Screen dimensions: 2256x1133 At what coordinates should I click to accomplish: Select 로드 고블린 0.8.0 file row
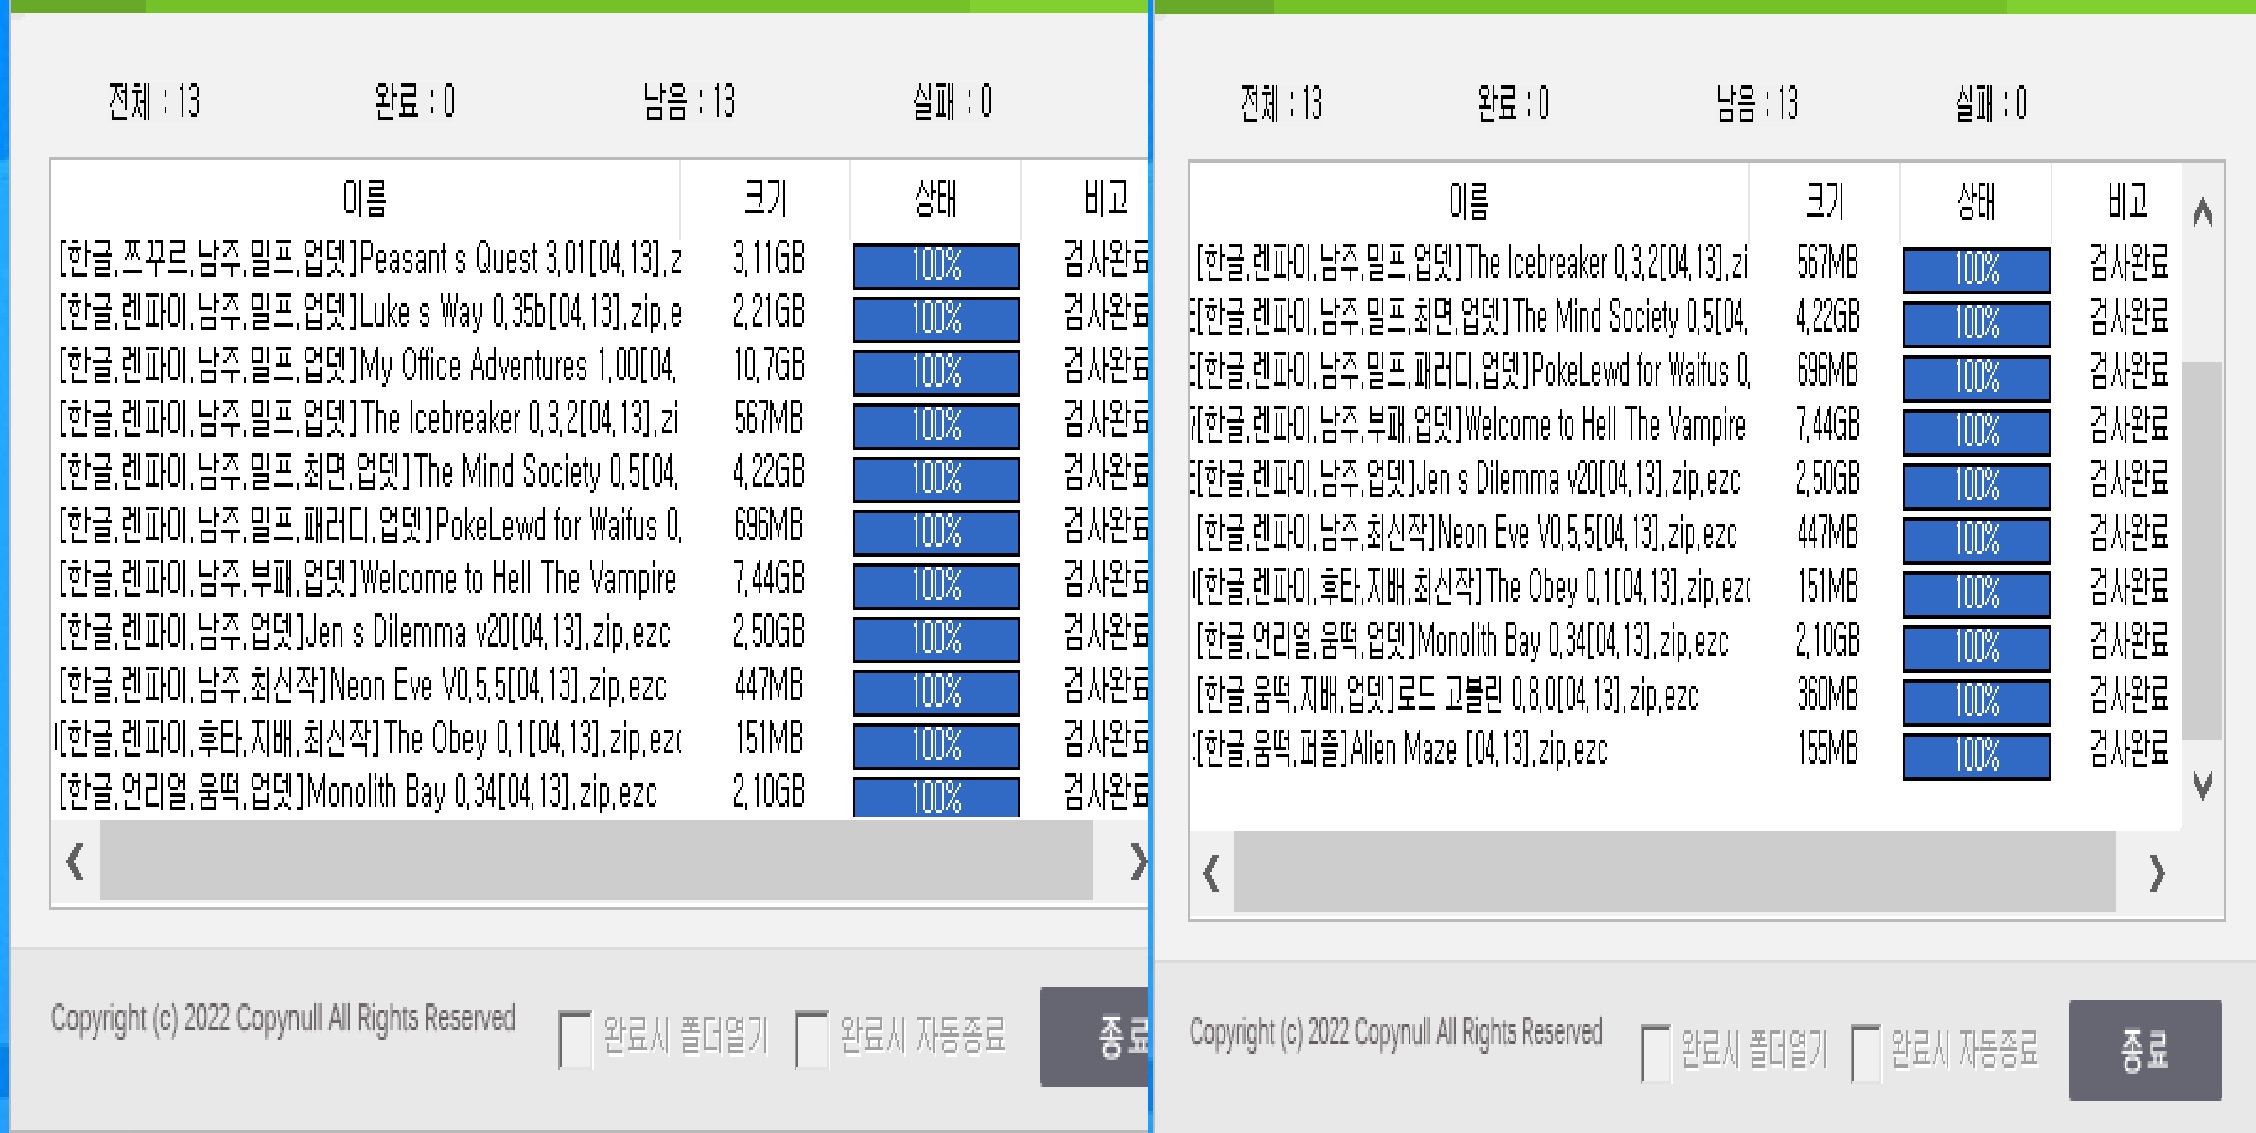click(x=1446, y=696)
